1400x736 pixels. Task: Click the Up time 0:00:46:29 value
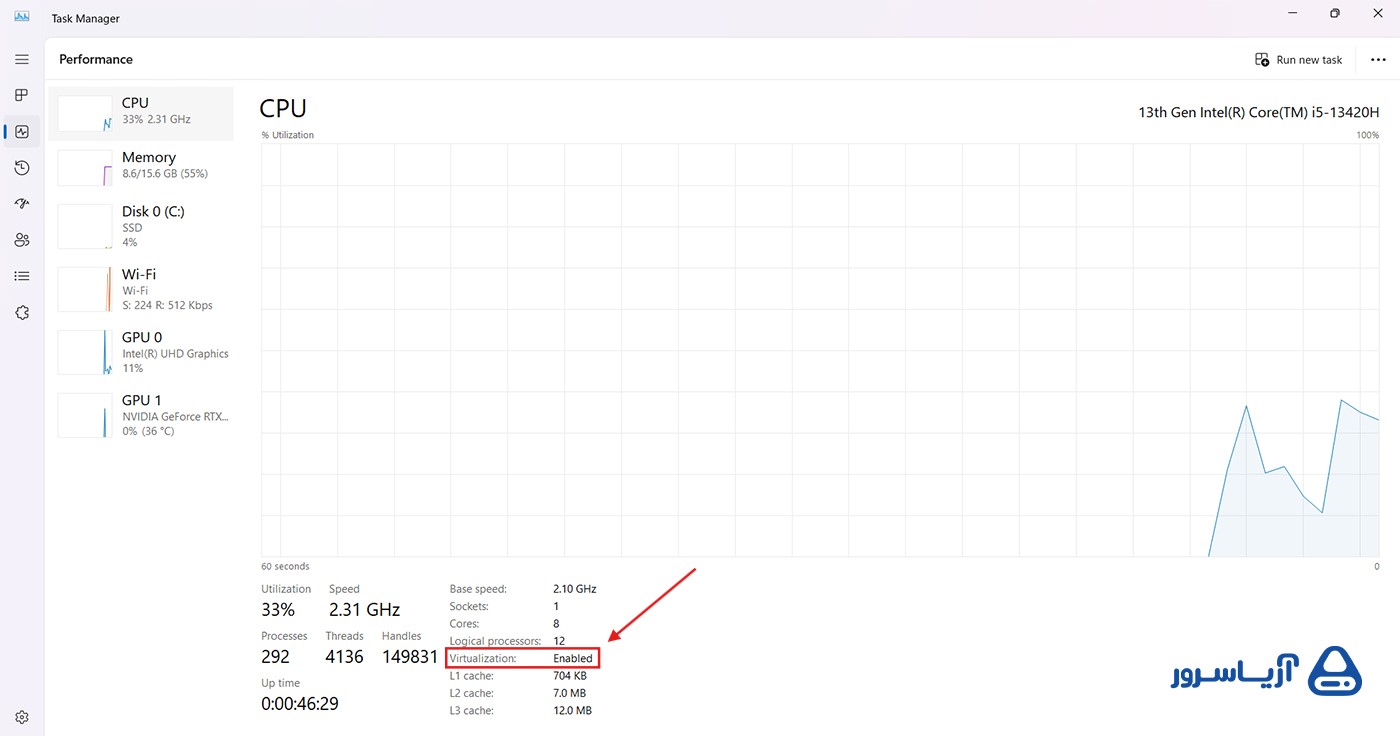click(300, 704)
